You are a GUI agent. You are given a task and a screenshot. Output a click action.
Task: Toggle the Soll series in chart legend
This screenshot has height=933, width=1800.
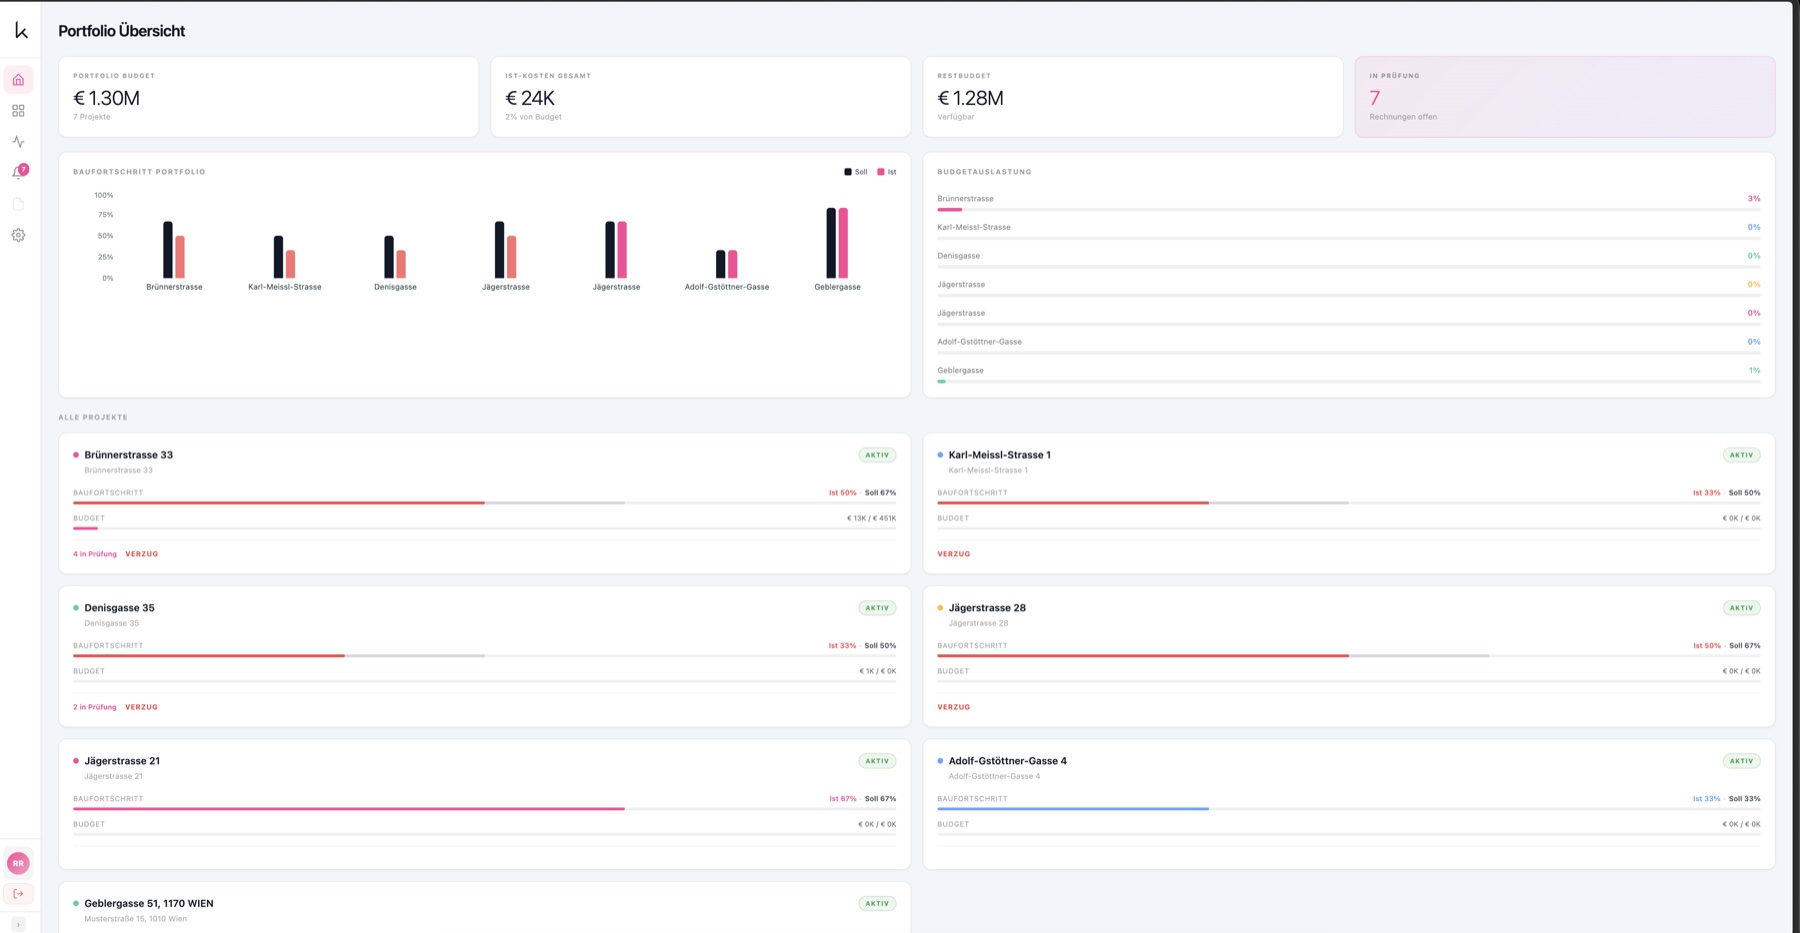coord(856,172)
